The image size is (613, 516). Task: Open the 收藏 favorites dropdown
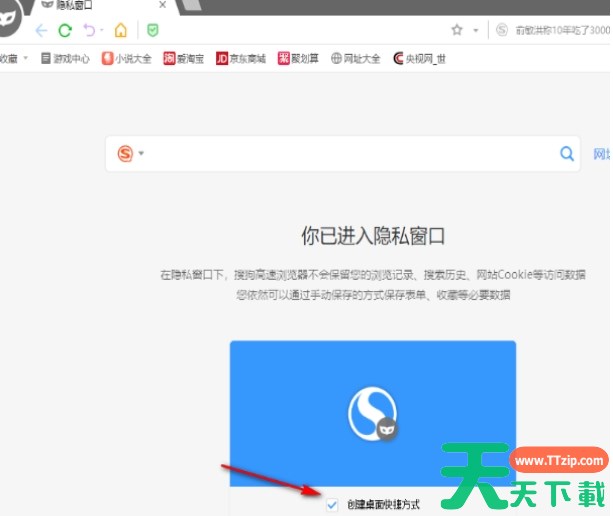[14, 59]
